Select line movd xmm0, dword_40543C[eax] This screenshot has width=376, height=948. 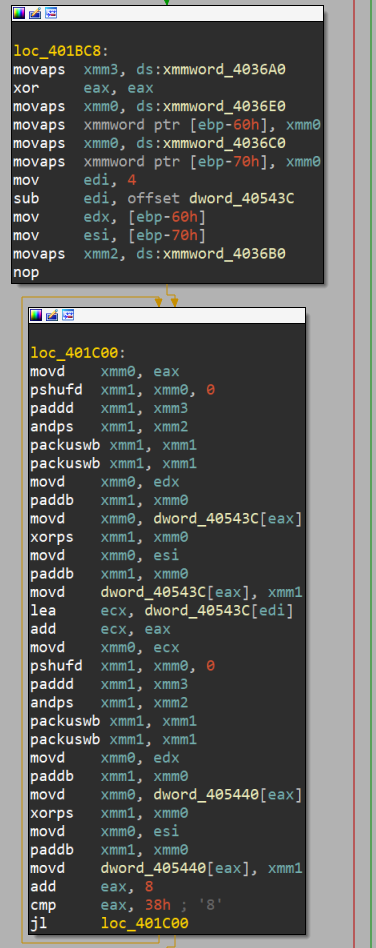click(166, 519)
